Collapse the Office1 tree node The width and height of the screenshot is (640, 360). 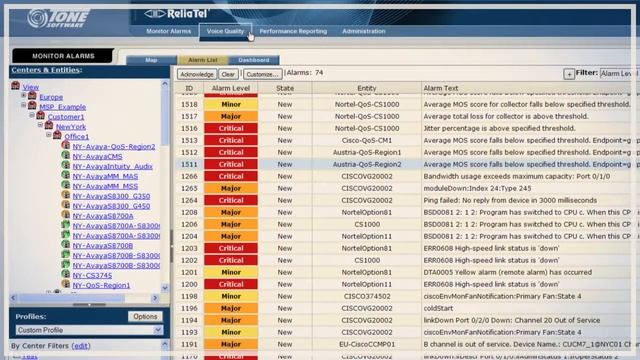(49, 135)
